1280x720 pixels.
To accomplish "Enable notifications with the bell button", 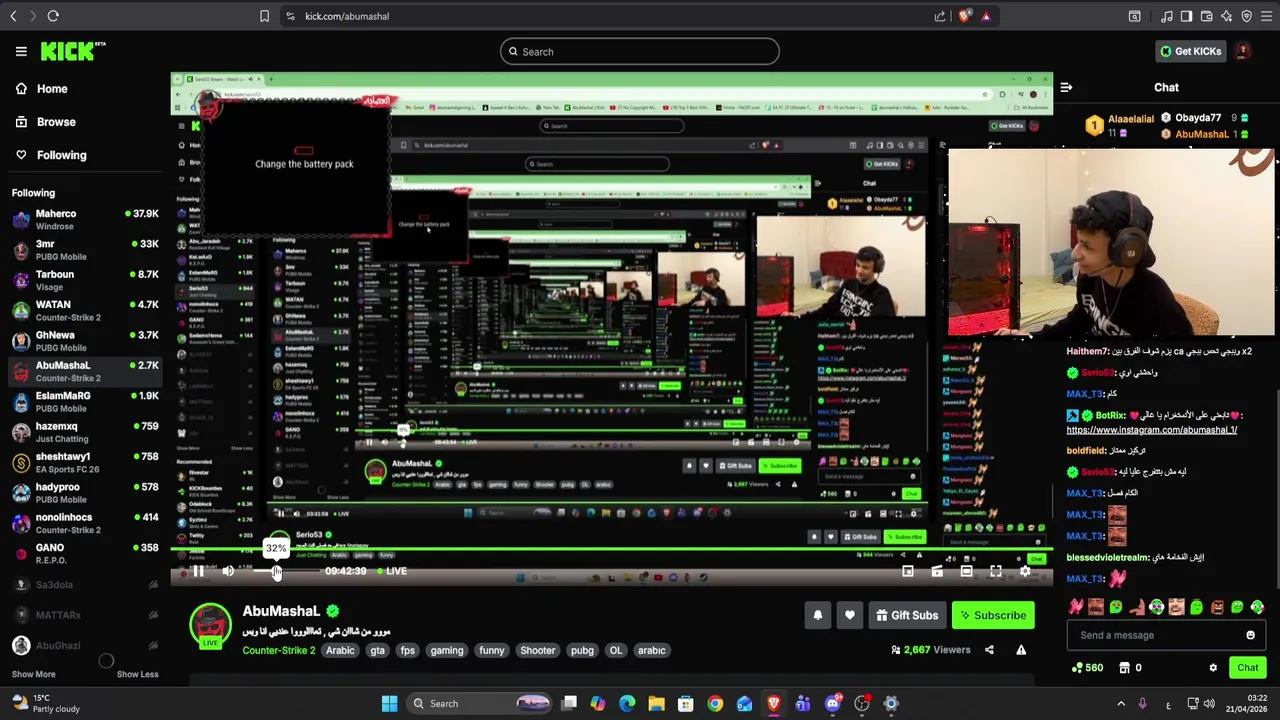I will click(x=818, y=615).
